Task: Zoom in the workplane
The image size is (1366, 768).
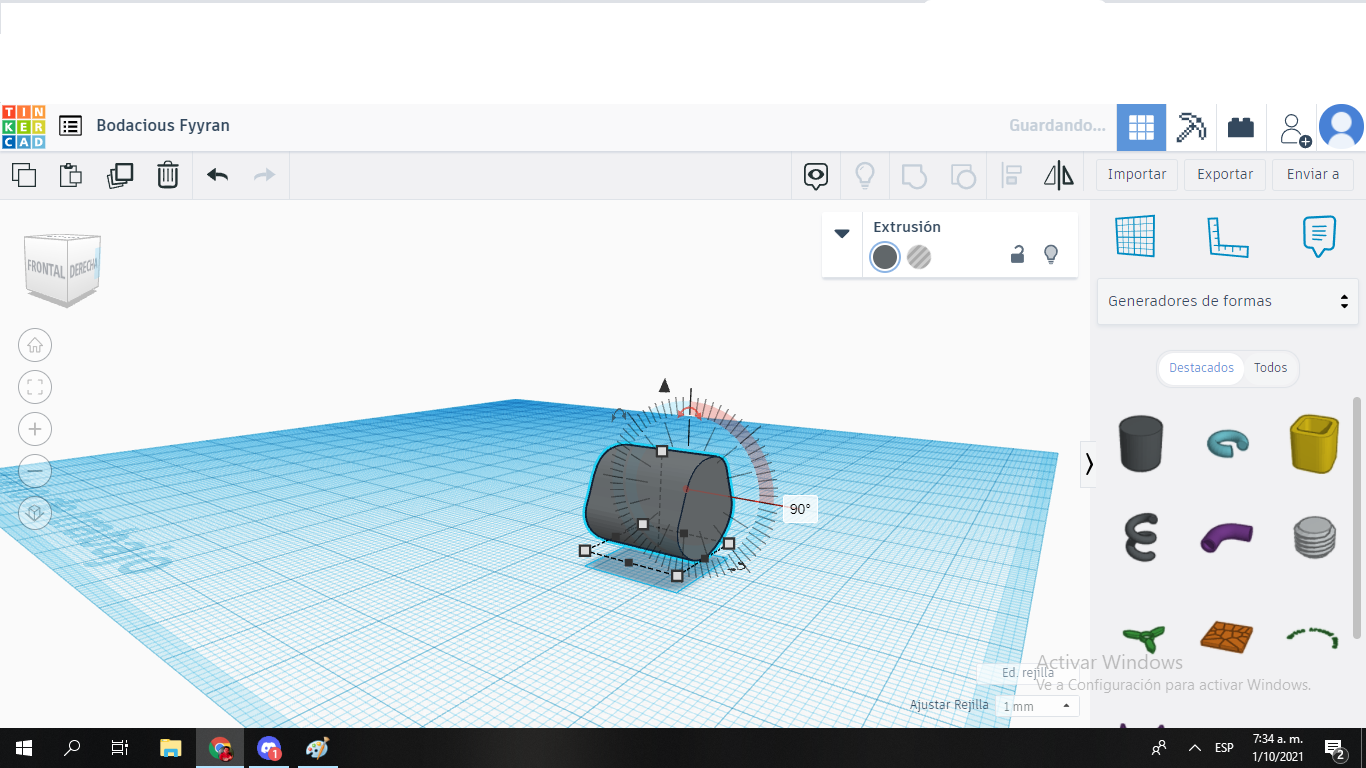Action: [35, 429]
